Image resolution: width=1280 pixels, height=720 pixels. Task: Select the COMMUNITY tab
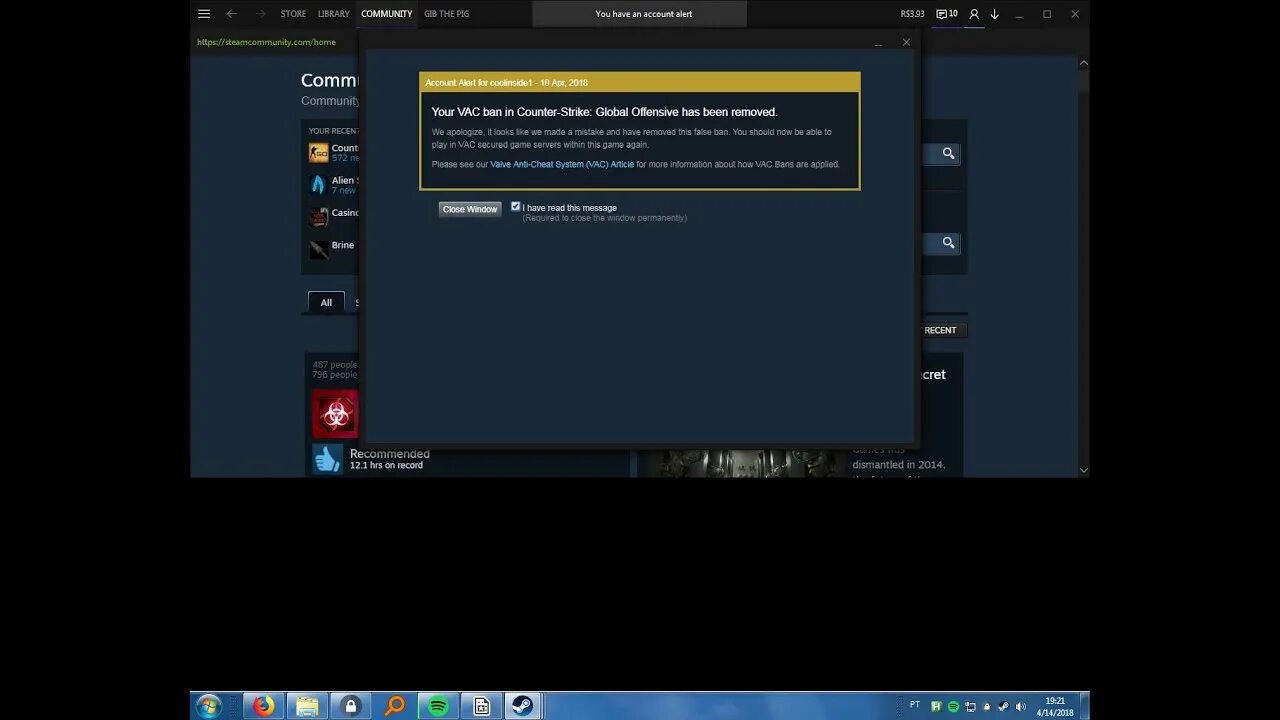tap(387, 14)
